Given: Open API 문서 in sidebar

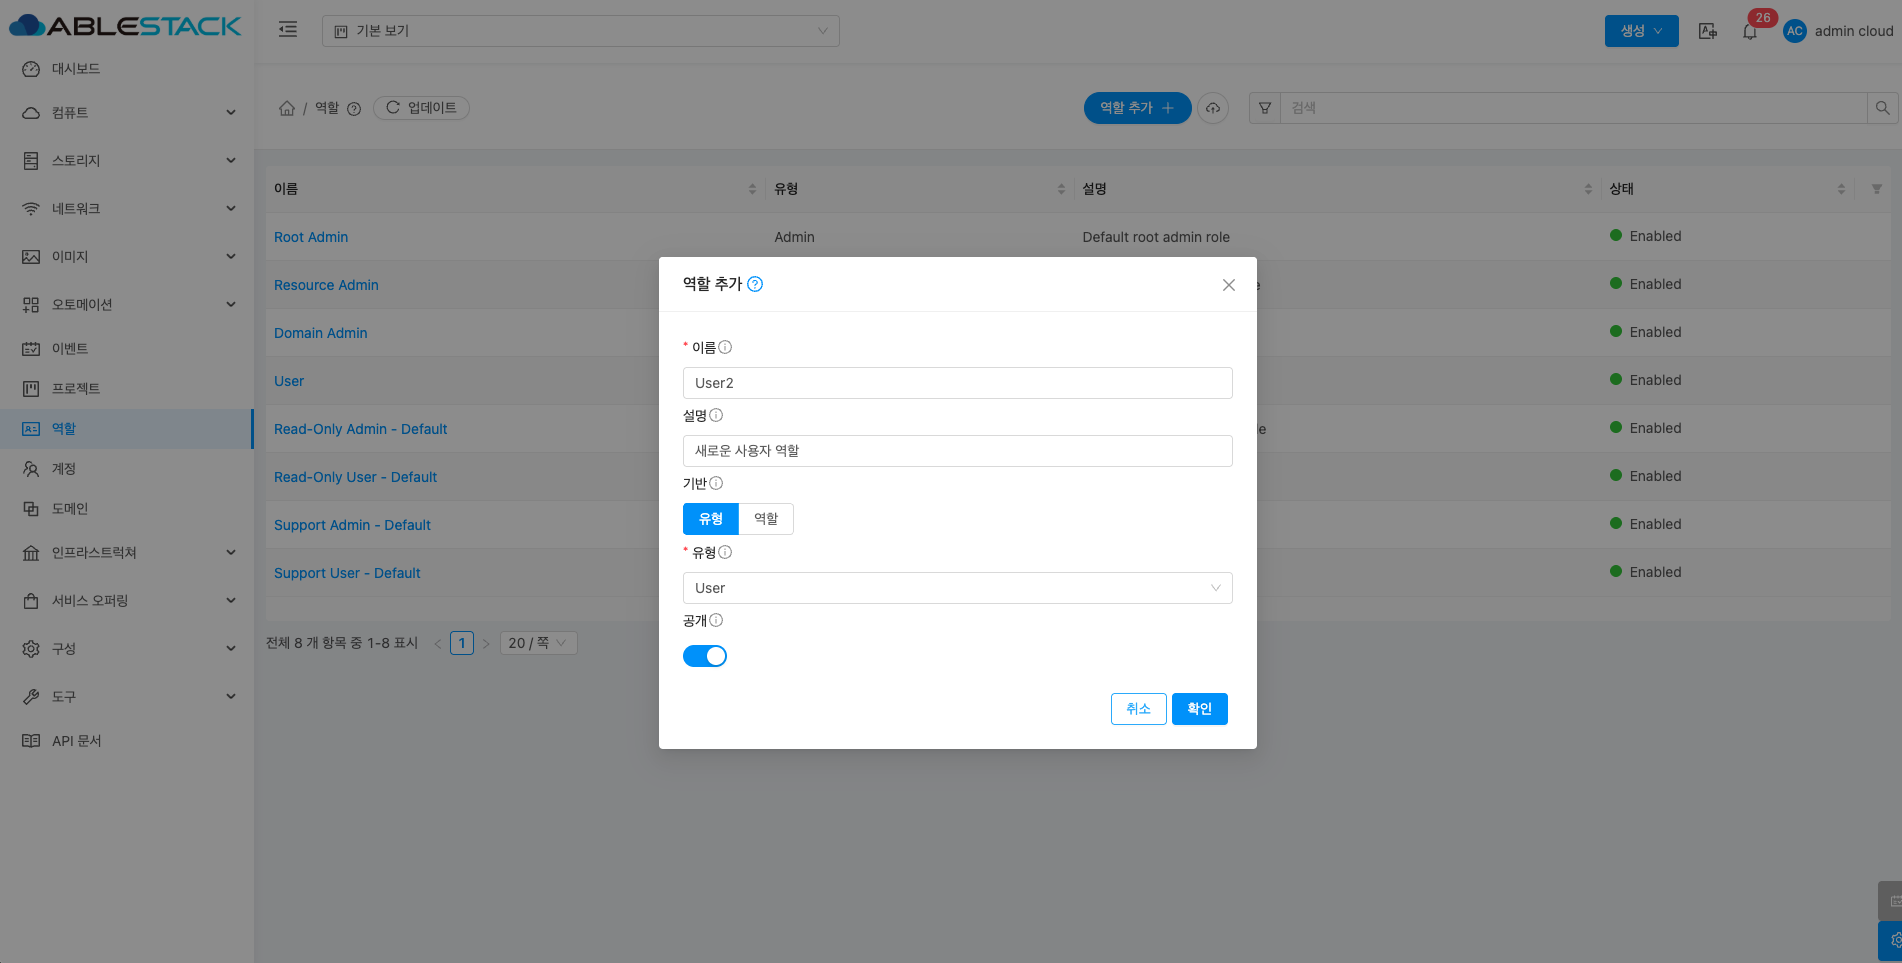Looking at the screenshot, I should point(126,741).
